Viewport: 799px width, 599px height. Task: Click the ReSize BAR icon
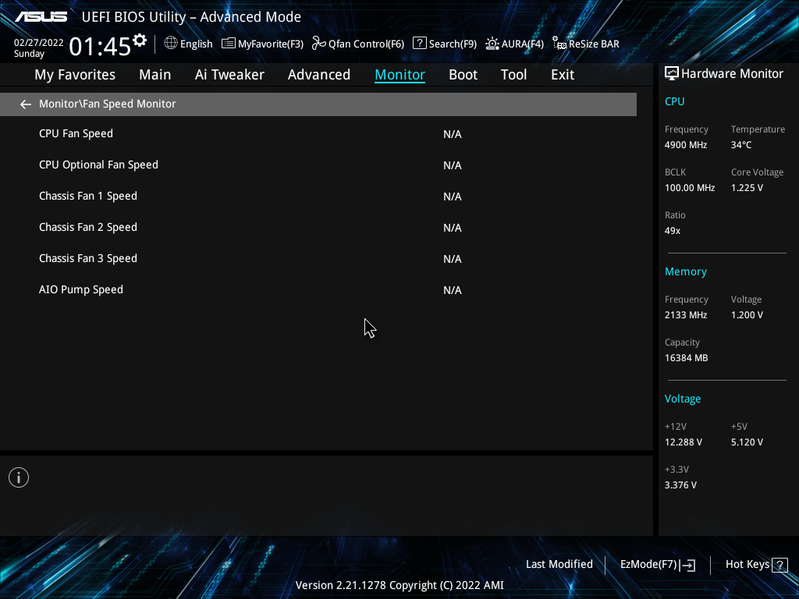560,44
